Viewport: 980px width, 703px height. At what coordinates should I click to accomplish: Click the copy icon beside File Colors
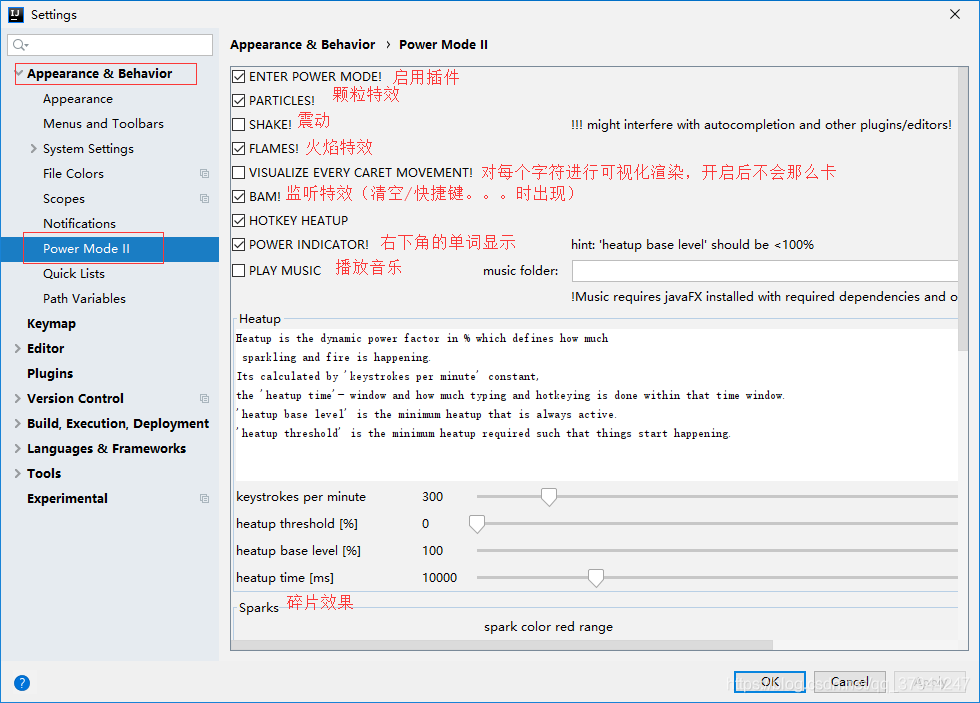tap(204, 174)
